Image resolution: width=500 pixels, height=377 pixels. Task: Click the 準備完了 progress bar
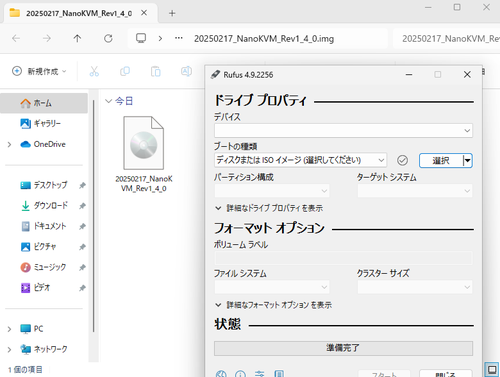point(343,348)
